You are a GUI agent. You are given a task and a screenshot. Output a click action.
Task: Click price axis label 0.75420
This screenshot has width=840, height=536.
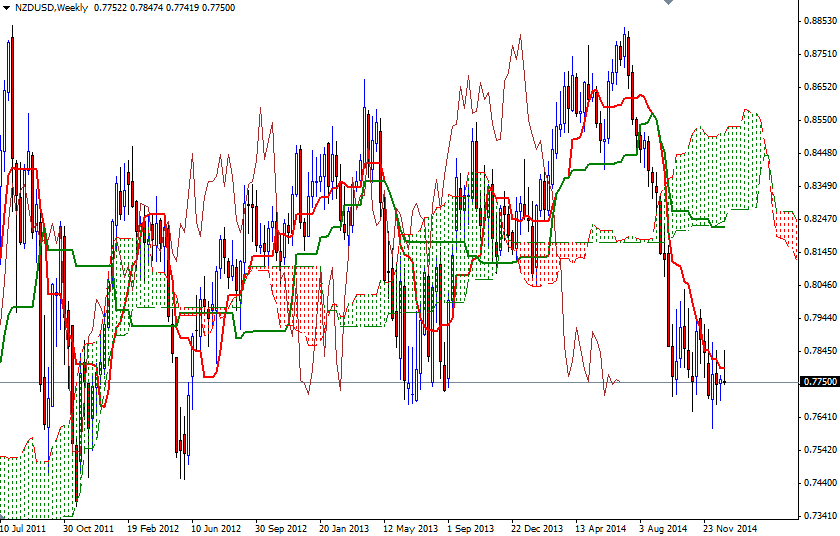click(x=820, y=449)
